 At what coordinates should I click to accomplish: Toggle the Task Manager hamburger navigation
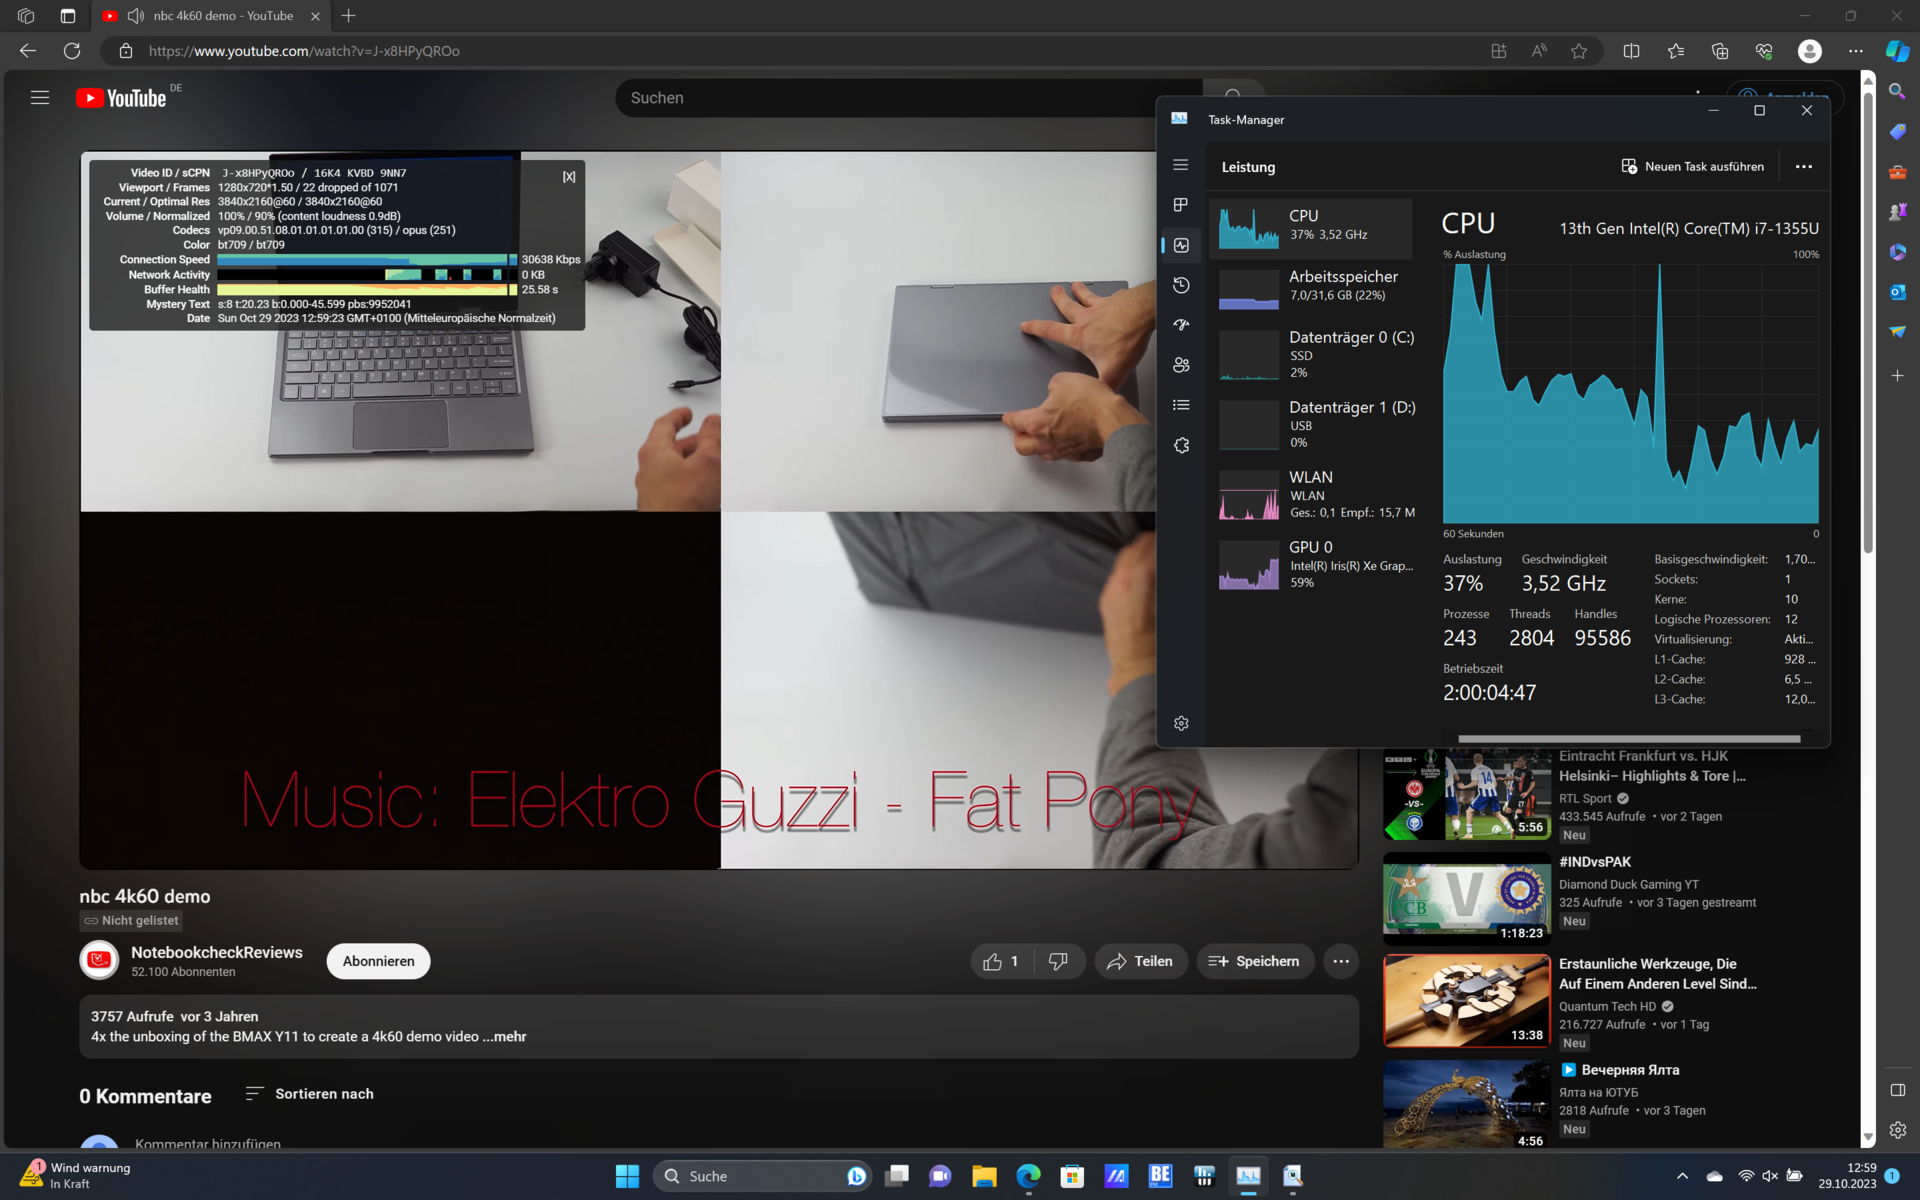[x=1181, y=165]
